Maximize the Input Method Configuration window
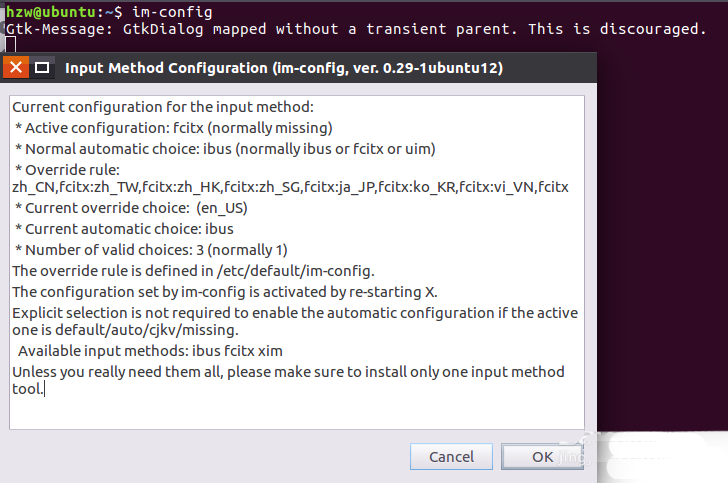728x483 pixels. 42,68
